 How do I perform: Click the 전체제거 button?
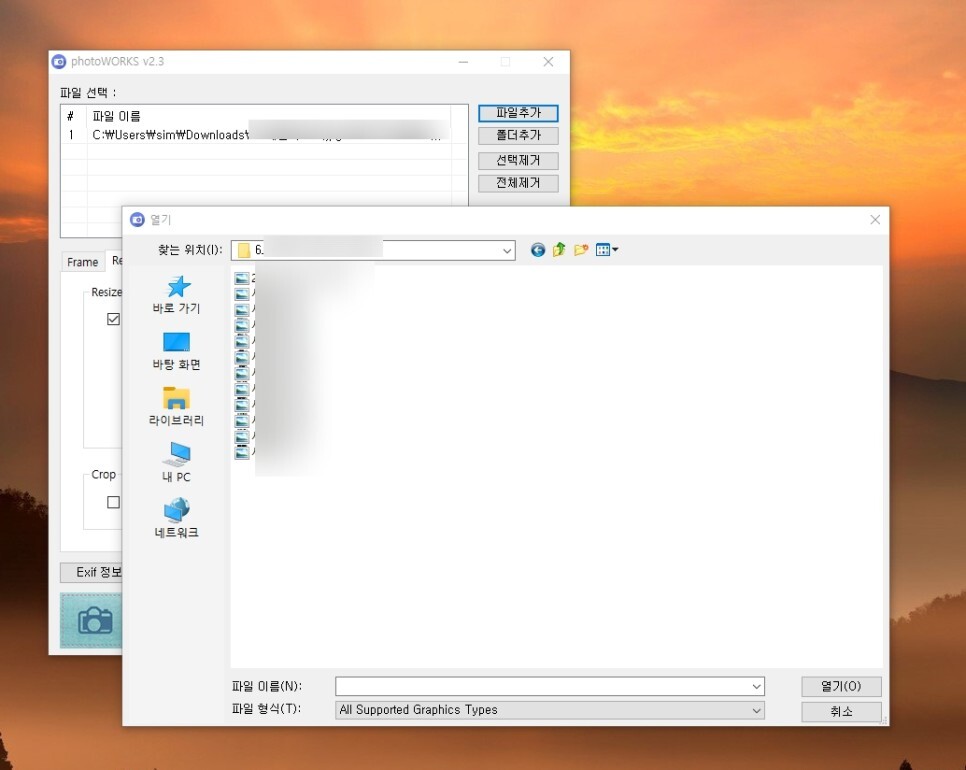[518, 184]
